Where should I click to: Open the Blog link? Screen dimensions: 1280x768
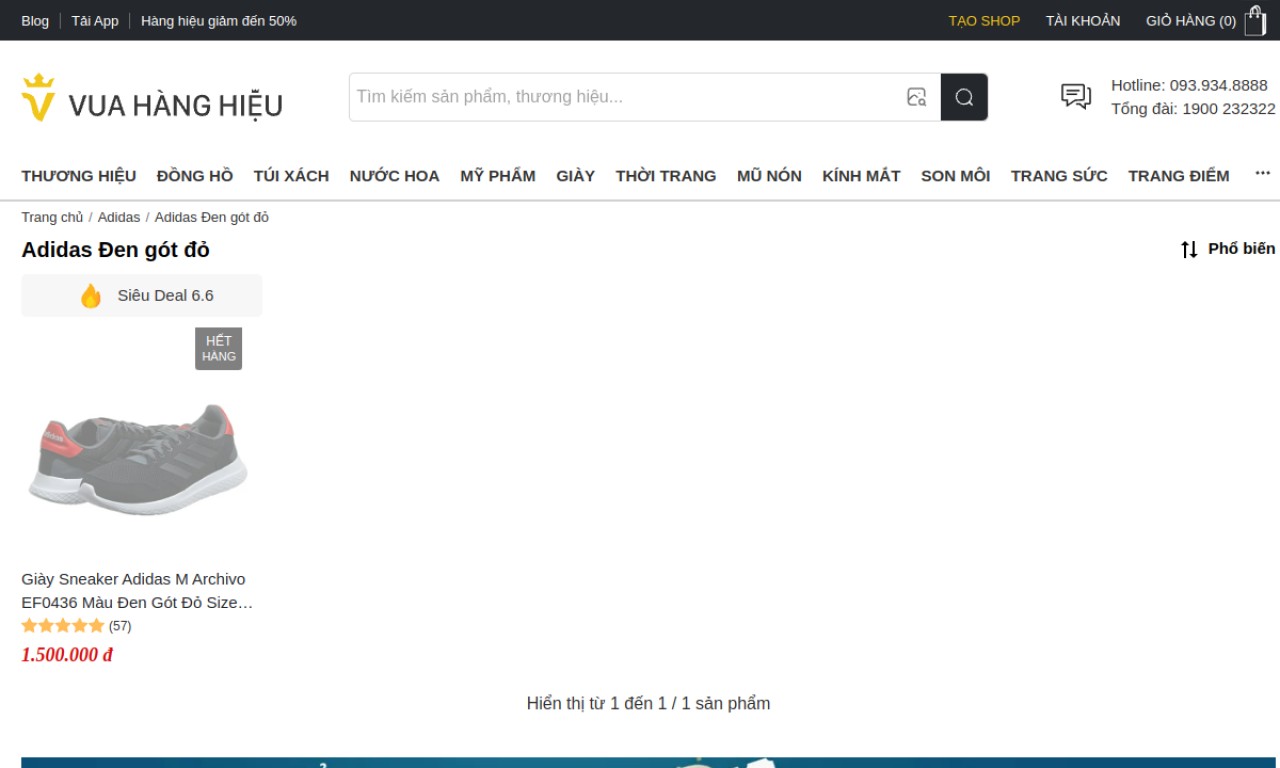pyautogui.click(x=35, y=20)
